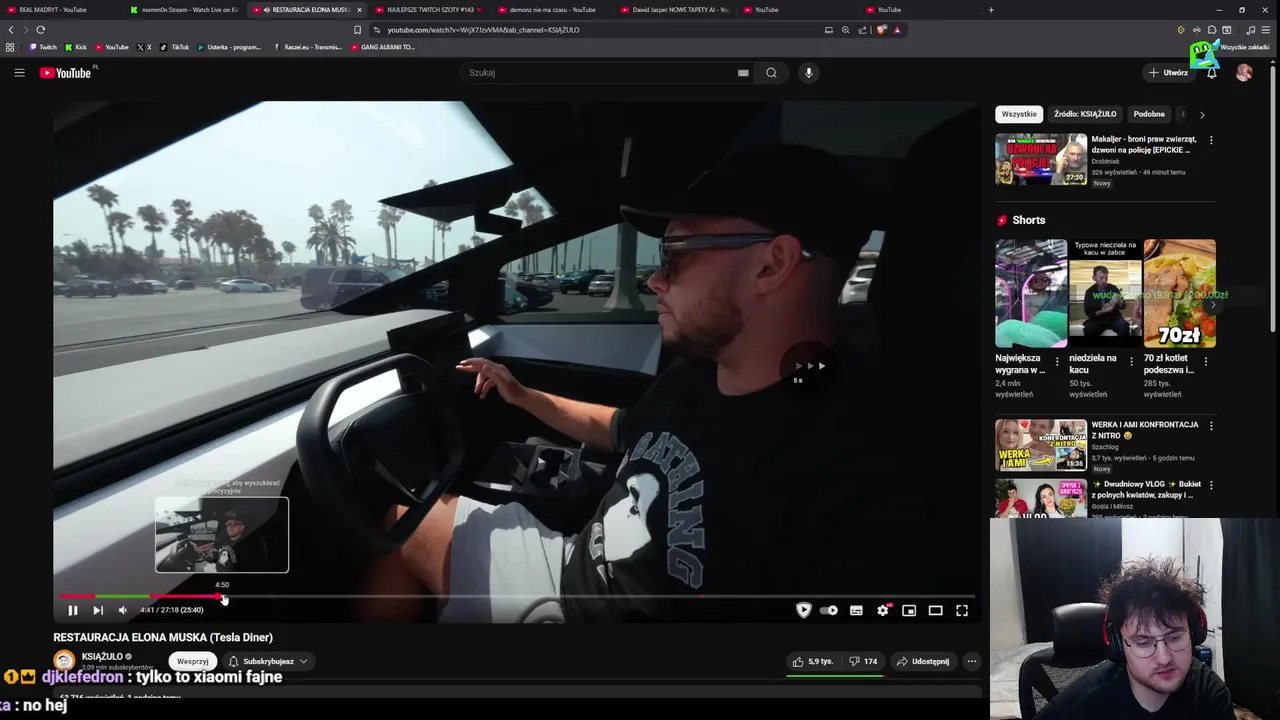Seek on the video progress bar
Screen dimensions: 1280x720
[515, 596]
